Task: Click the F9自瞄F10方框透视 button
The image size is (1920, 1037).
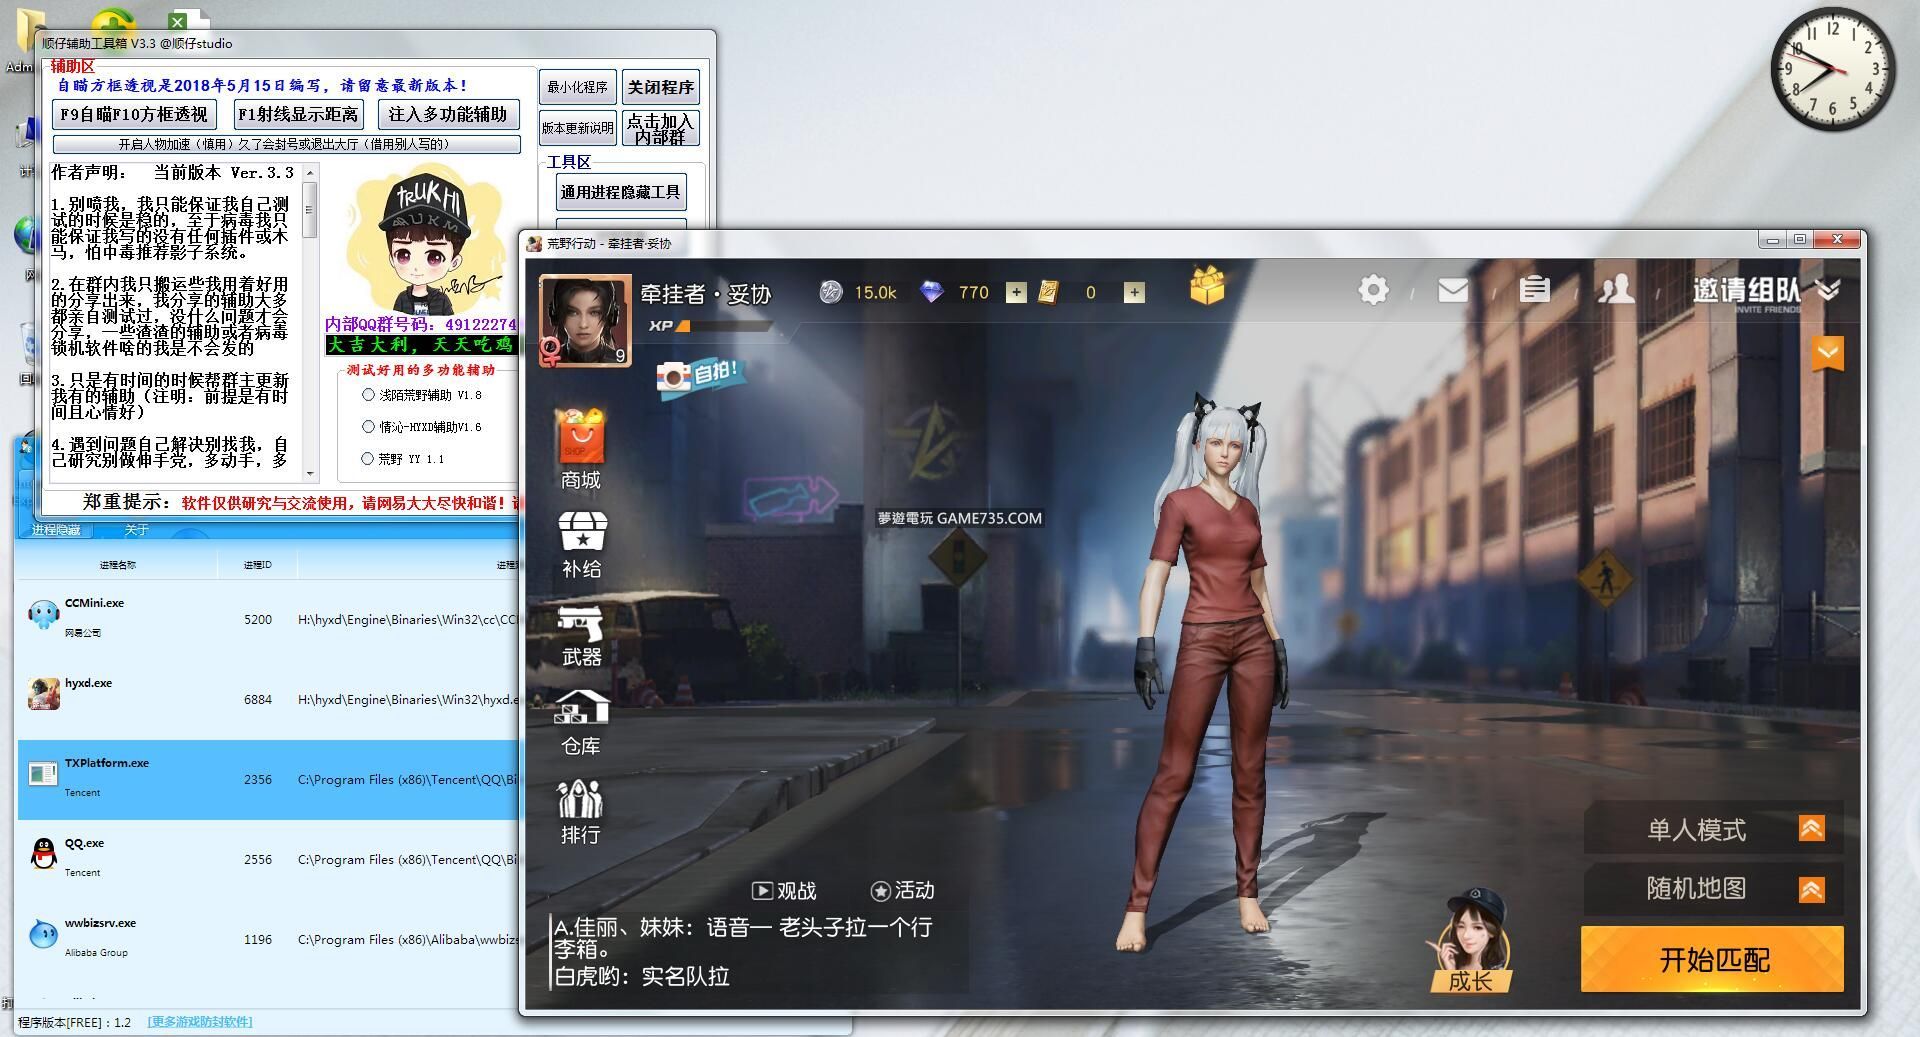Action: [x=133, y=115]
